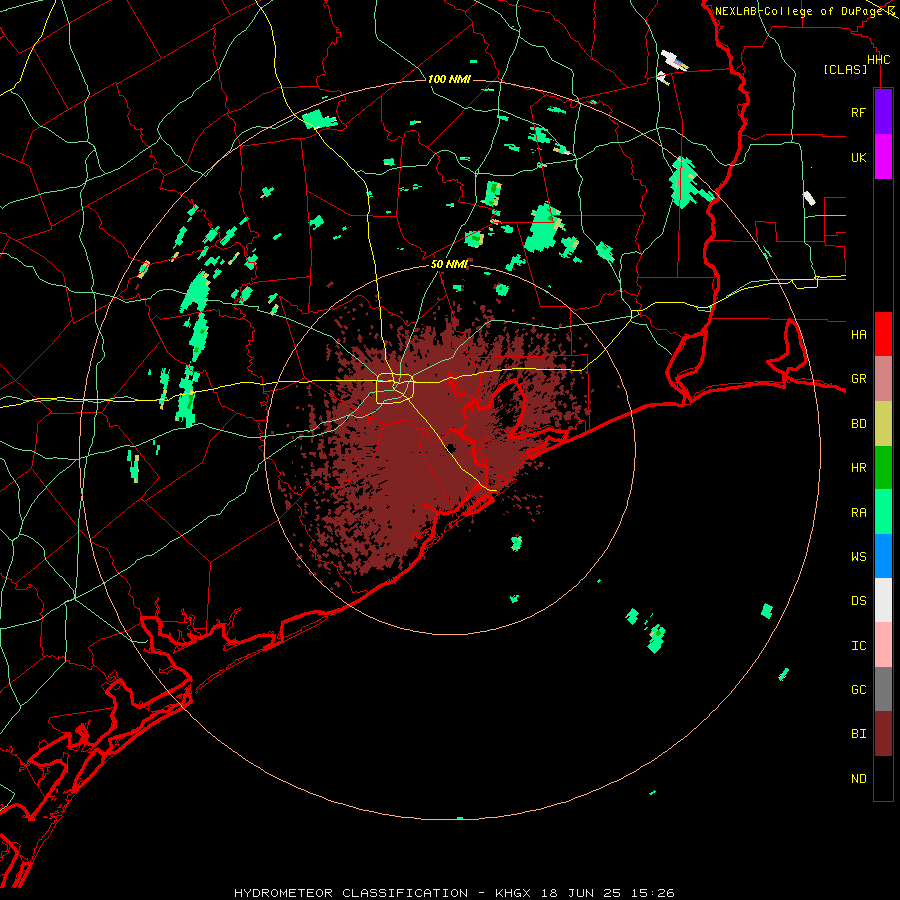Click the IC legend label
Image resolution: width=900 pixels, height=900 pixels.
[859, 646]
